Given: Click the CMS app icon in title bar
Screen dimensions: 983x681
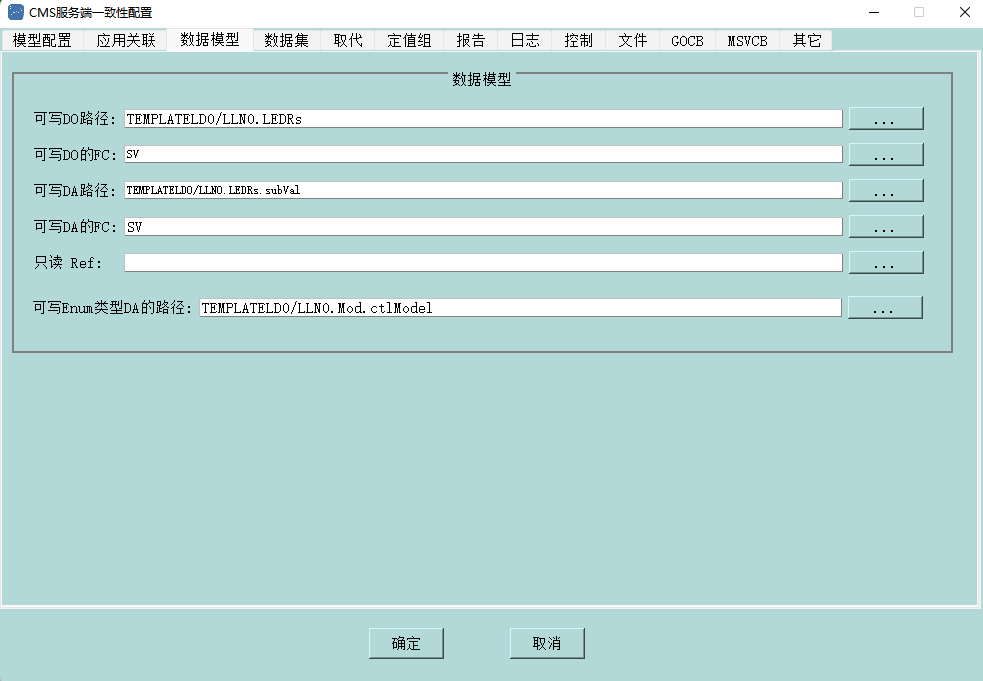Looking at the screenshot, I should [x=16, y=12].
